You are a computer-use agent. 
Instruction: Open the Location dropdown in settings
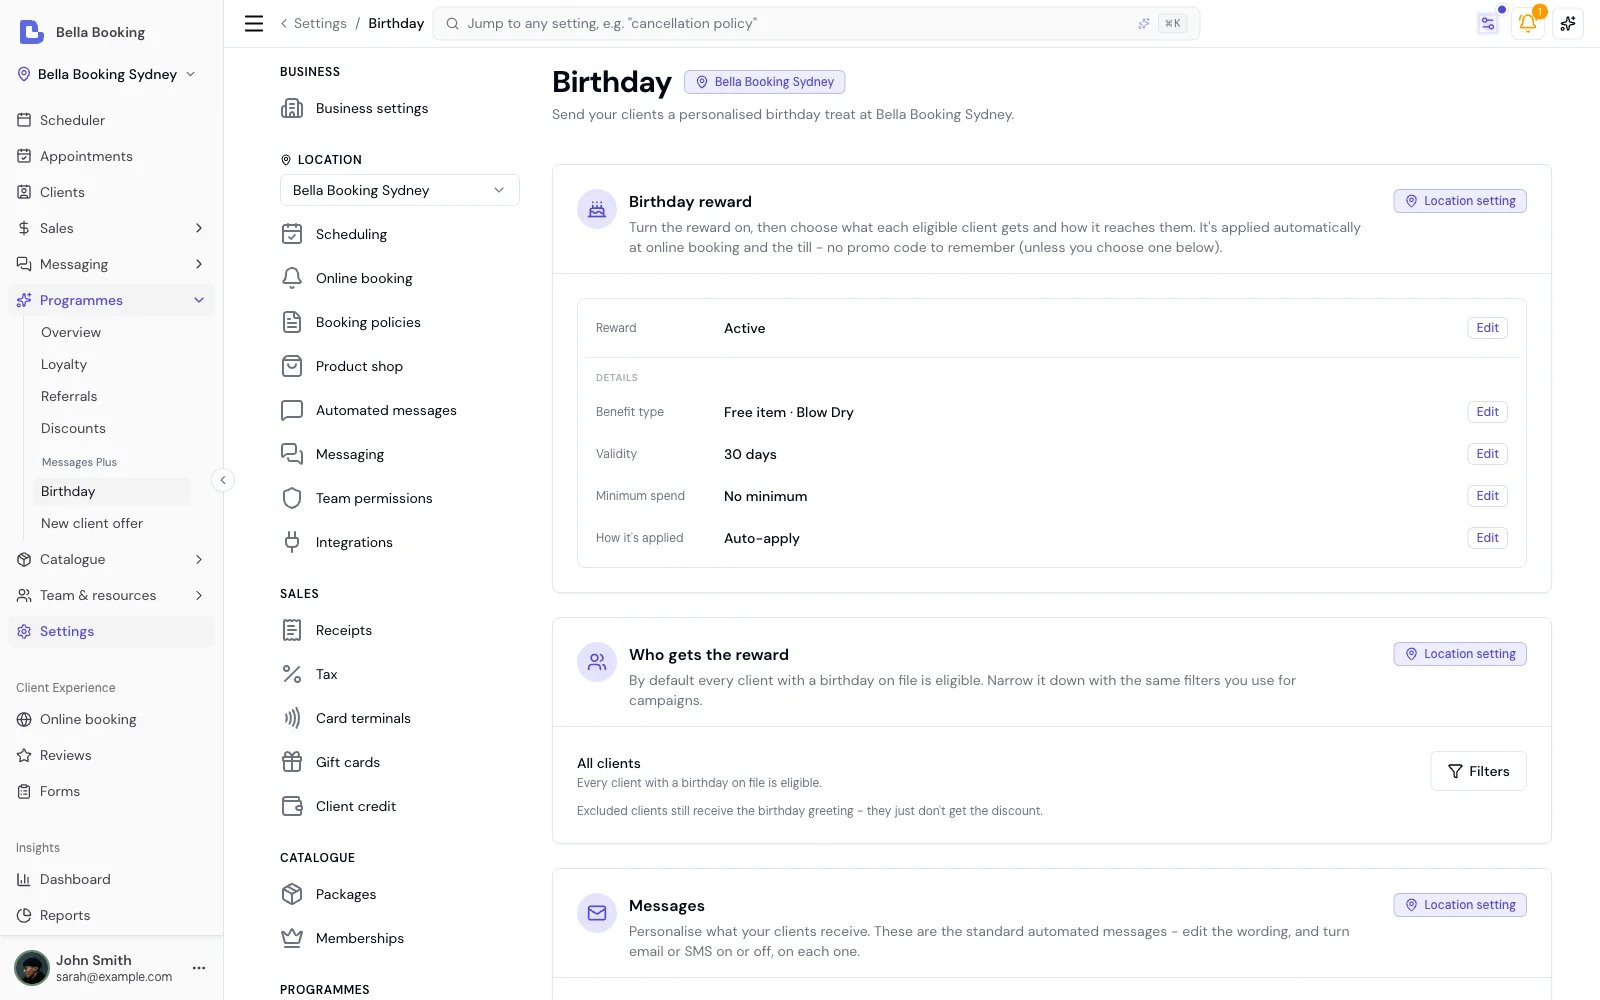(400, 190)
